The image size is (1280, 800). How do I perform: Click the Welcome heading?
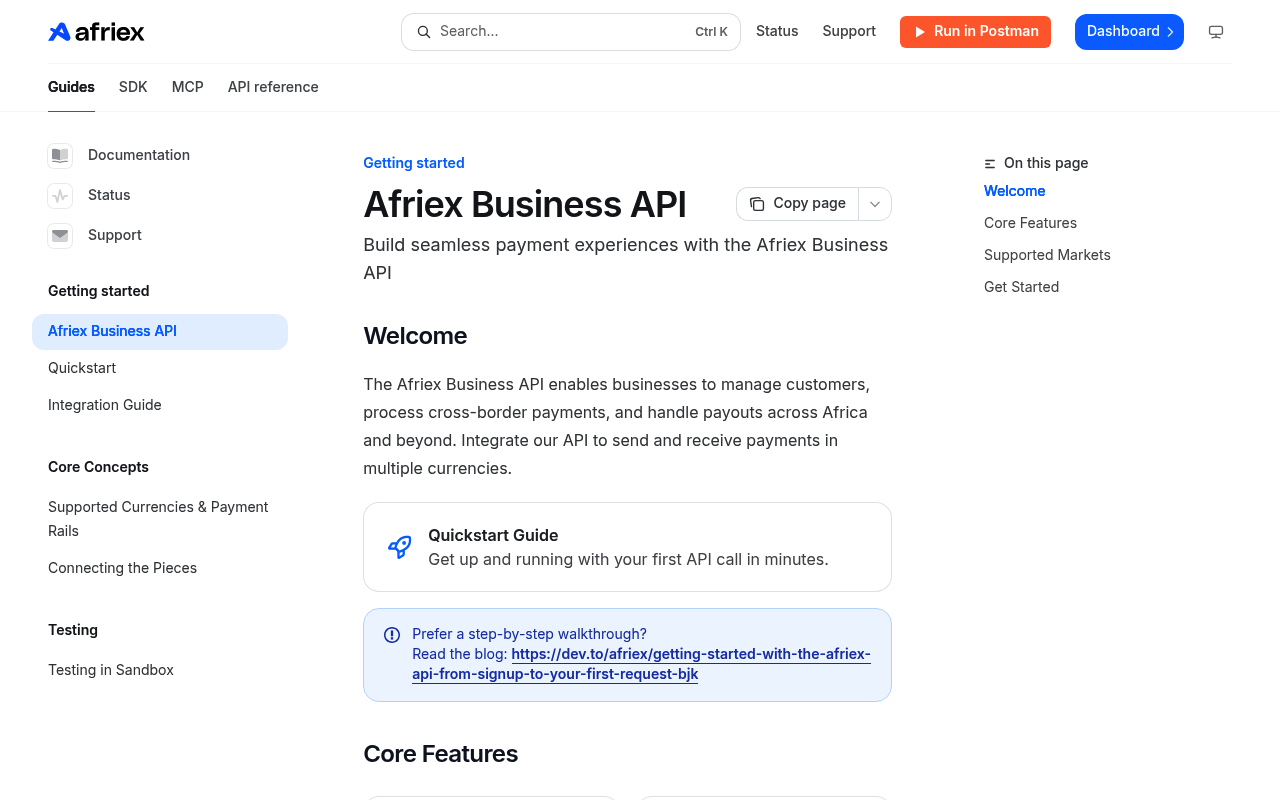pos(415,336)
